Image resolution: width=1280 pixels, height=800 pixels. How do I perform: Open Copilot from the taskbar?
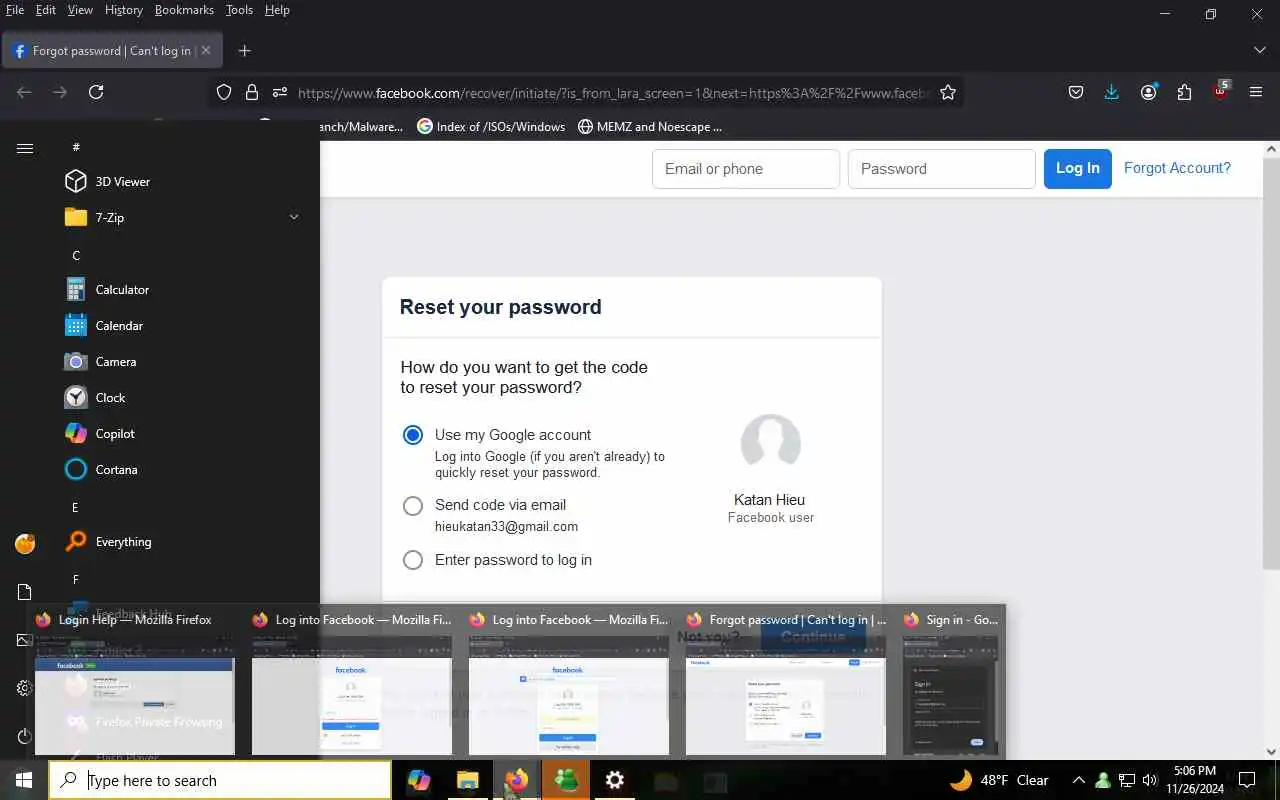point(419,780)
